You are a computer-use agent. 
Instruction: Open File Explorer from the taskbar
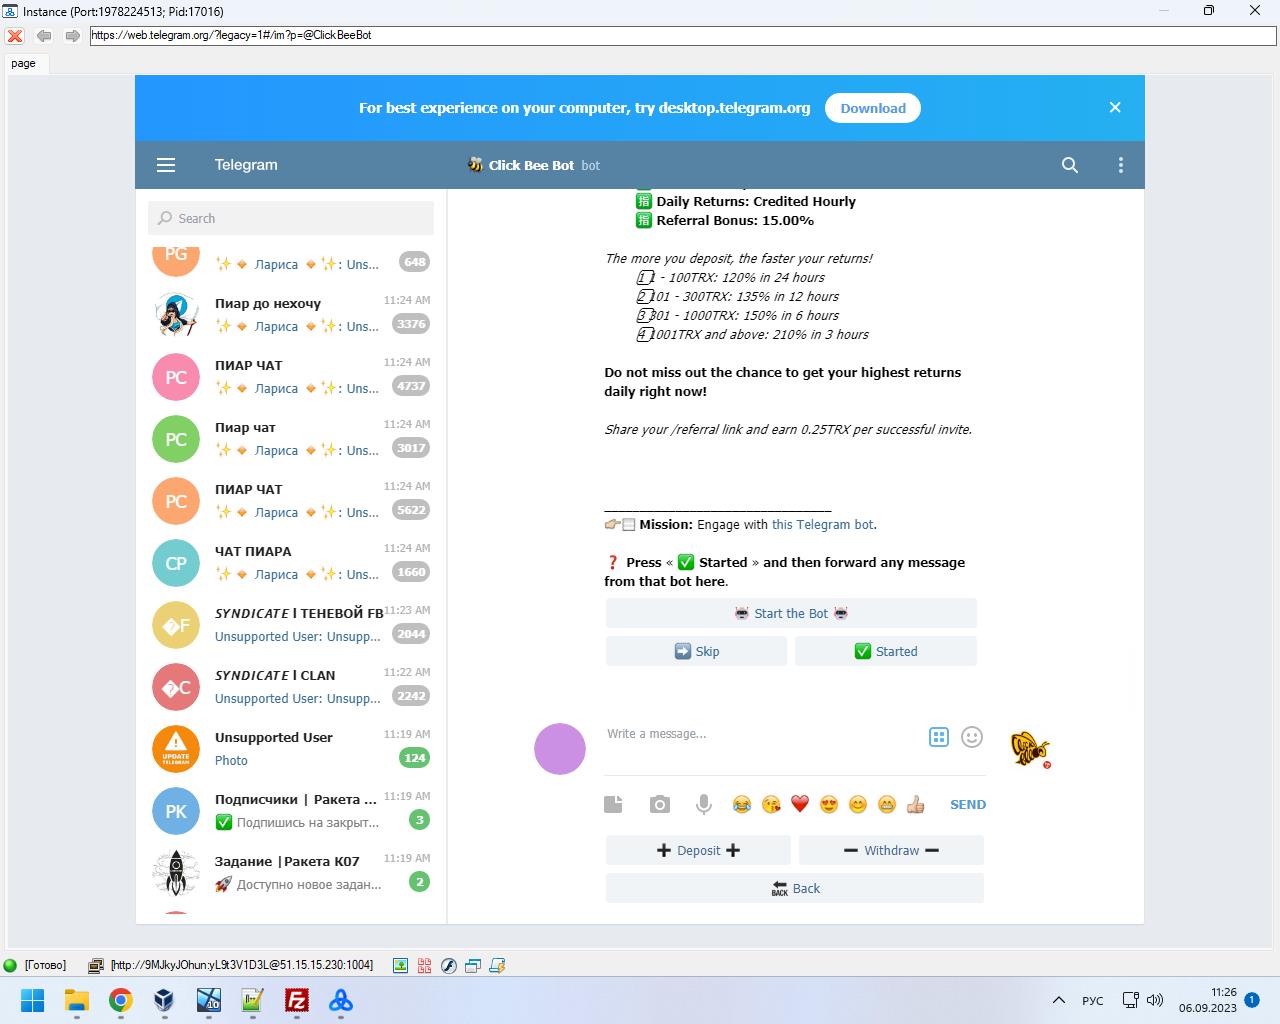(77, 1000)
